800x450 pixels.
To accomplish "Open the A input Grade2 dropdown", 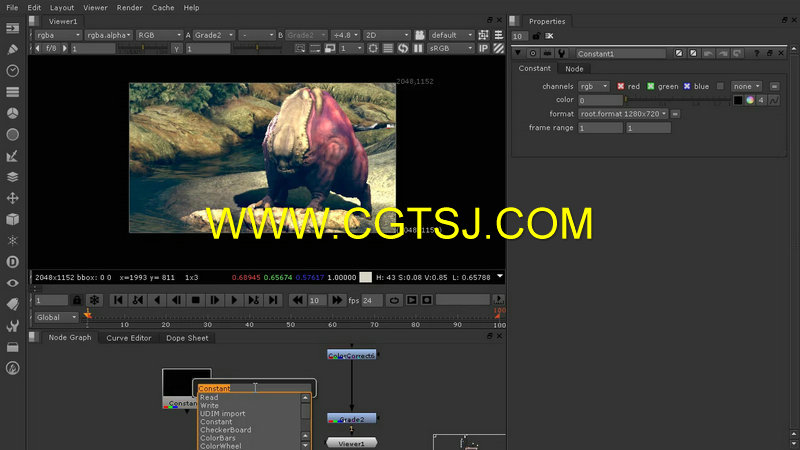I will click(213, 35).
